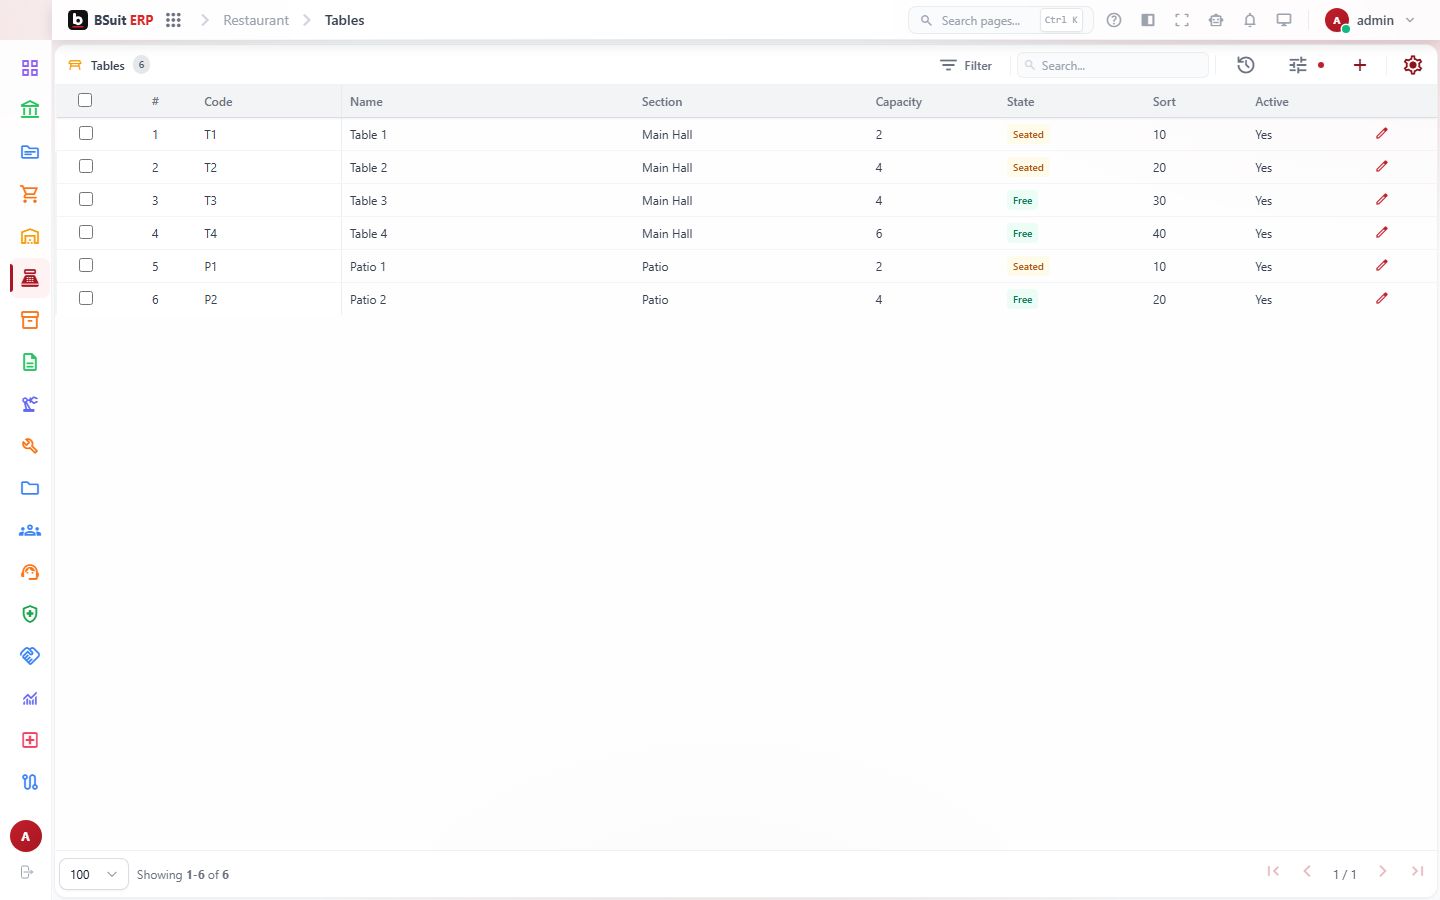Open the column options sliders icon
Screen dimensions: 1440x900
tap(1298, 65)
